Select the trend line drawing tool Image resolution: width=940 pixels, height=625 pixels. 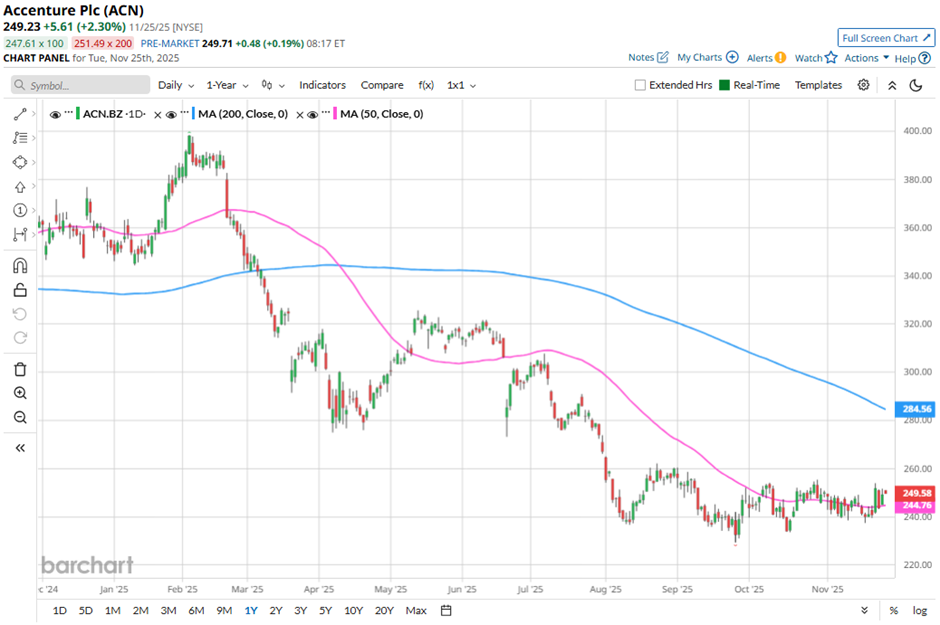click(19, 114)
